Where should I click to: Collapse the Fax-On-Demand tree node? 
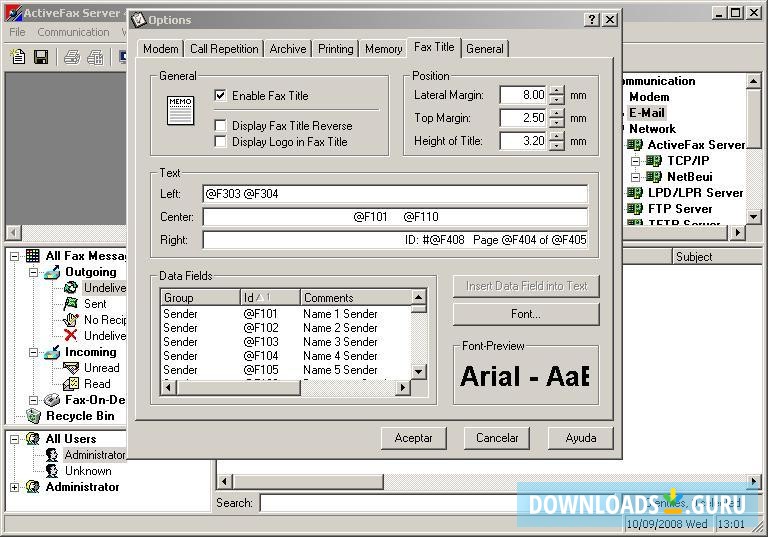pyautogui.click(x=33, y=400)
